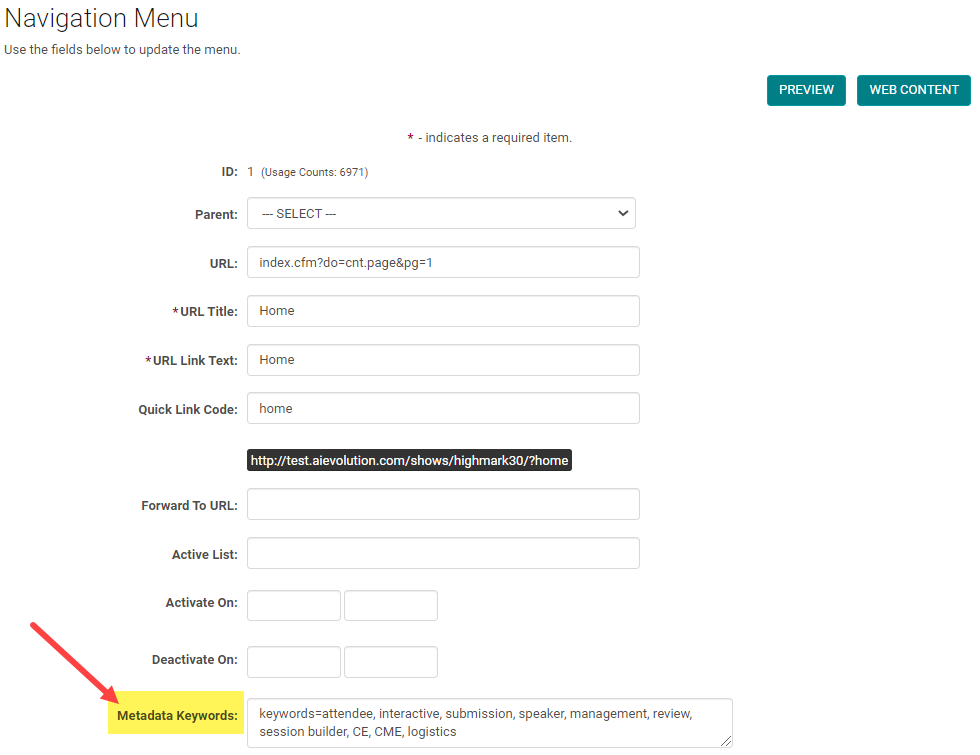Click the Usage Counts text beside ID
The width and height of the screenshot is (980, 755).
(x=314, y=173)
